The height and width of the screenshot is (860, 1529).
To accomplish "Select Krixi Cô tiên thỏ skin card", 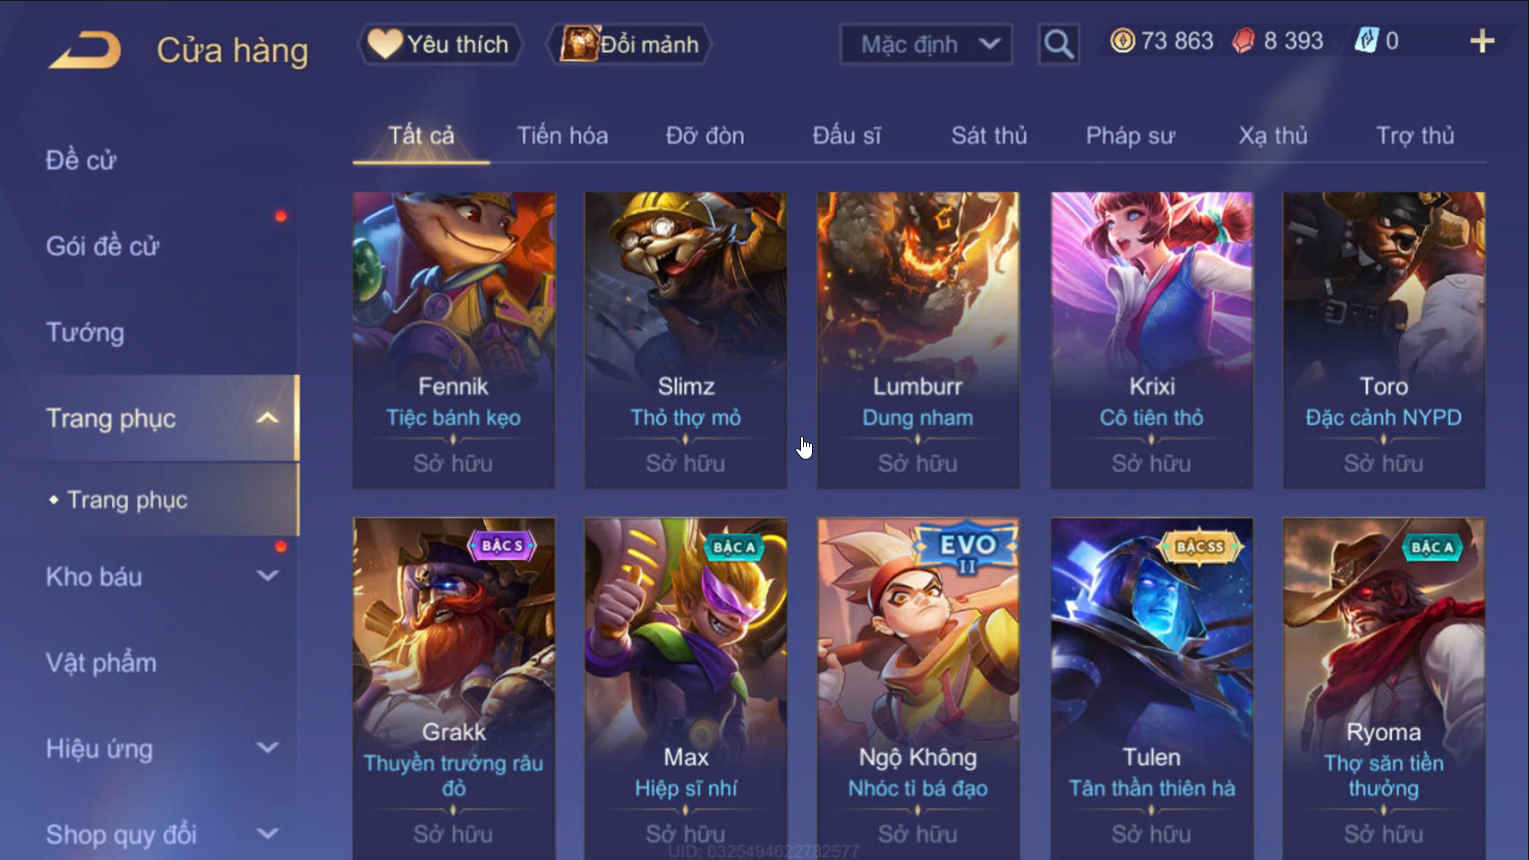I will tap(1151, 340).
